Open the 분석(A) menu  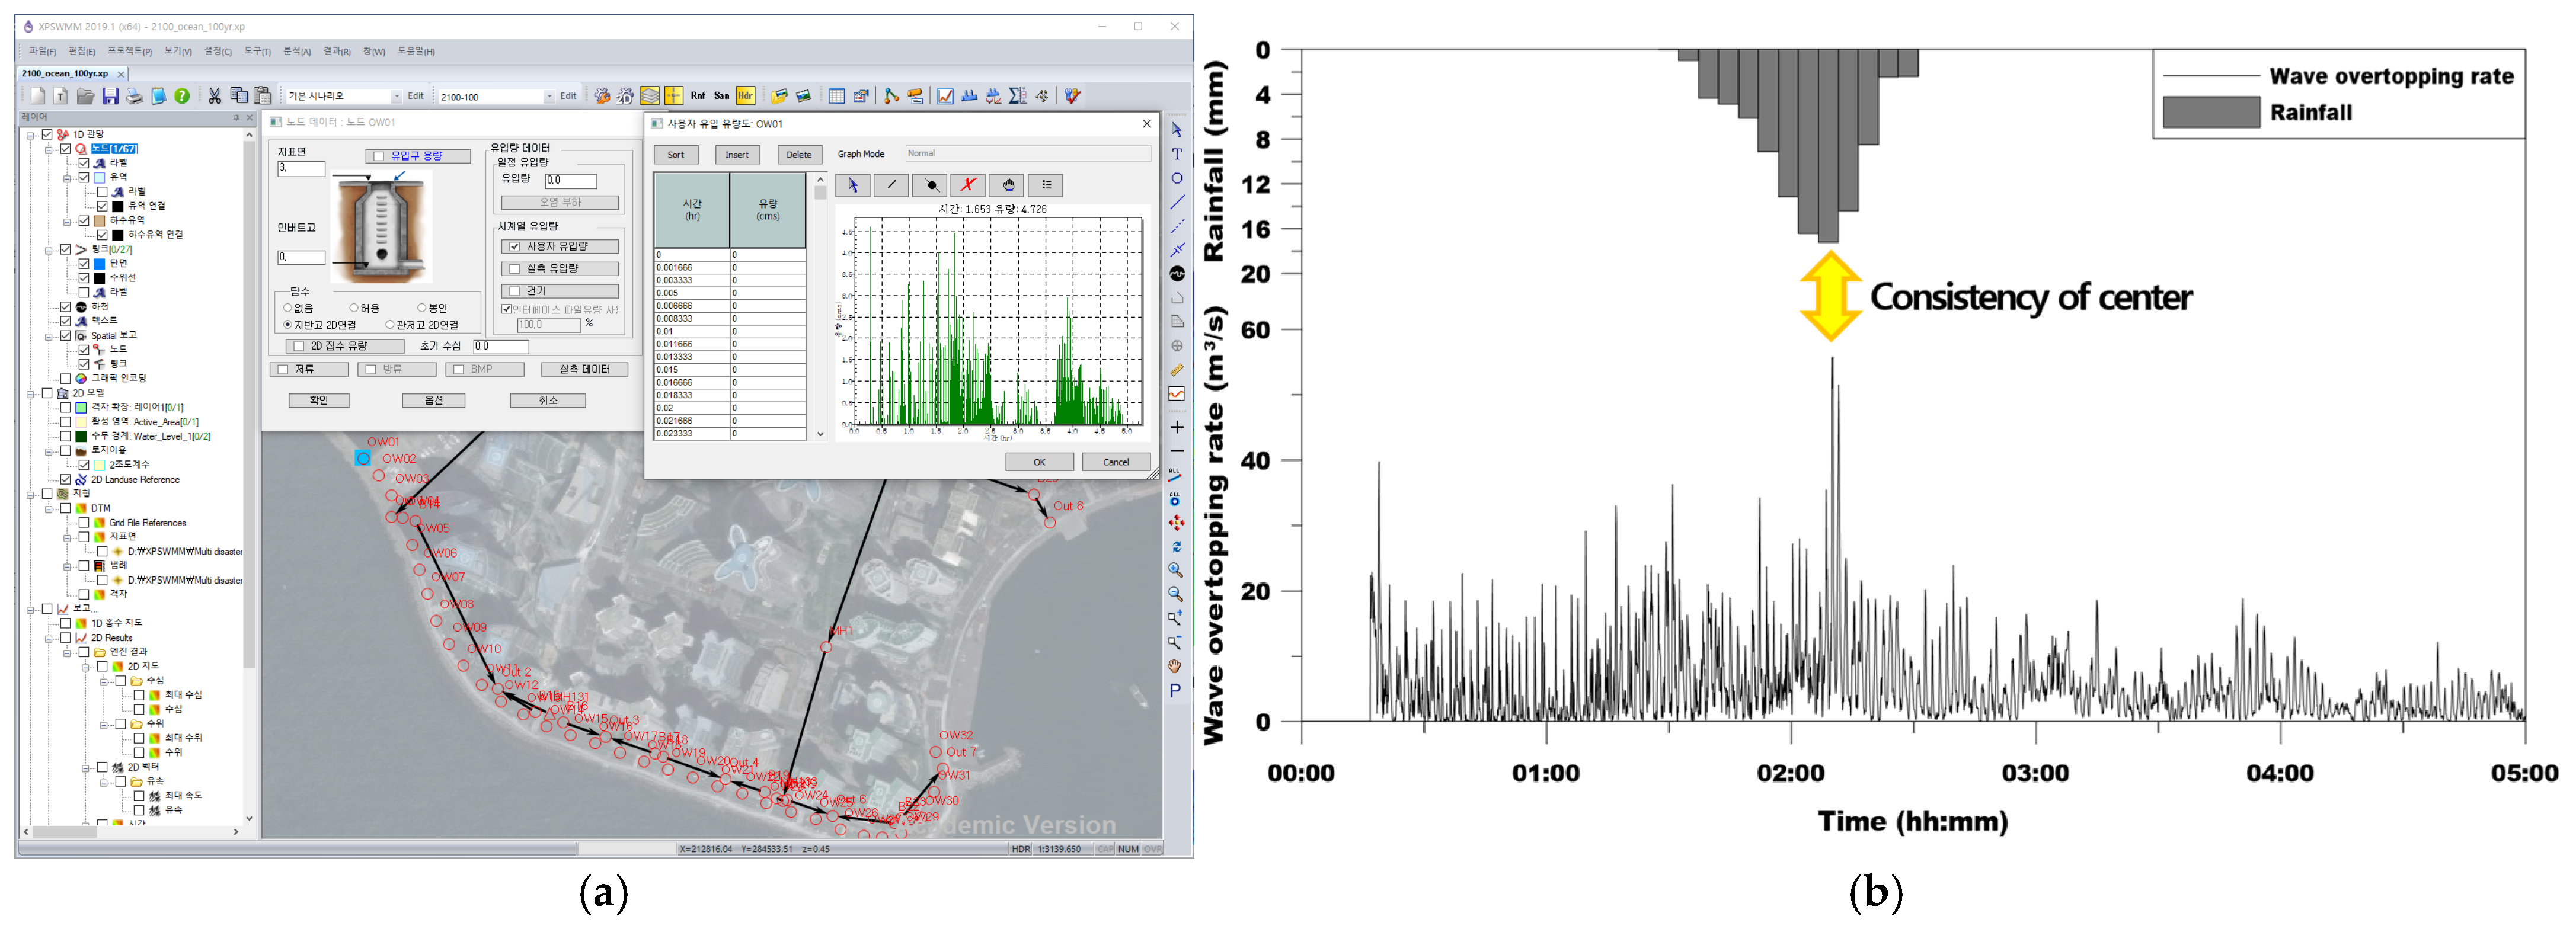point(296,51)
